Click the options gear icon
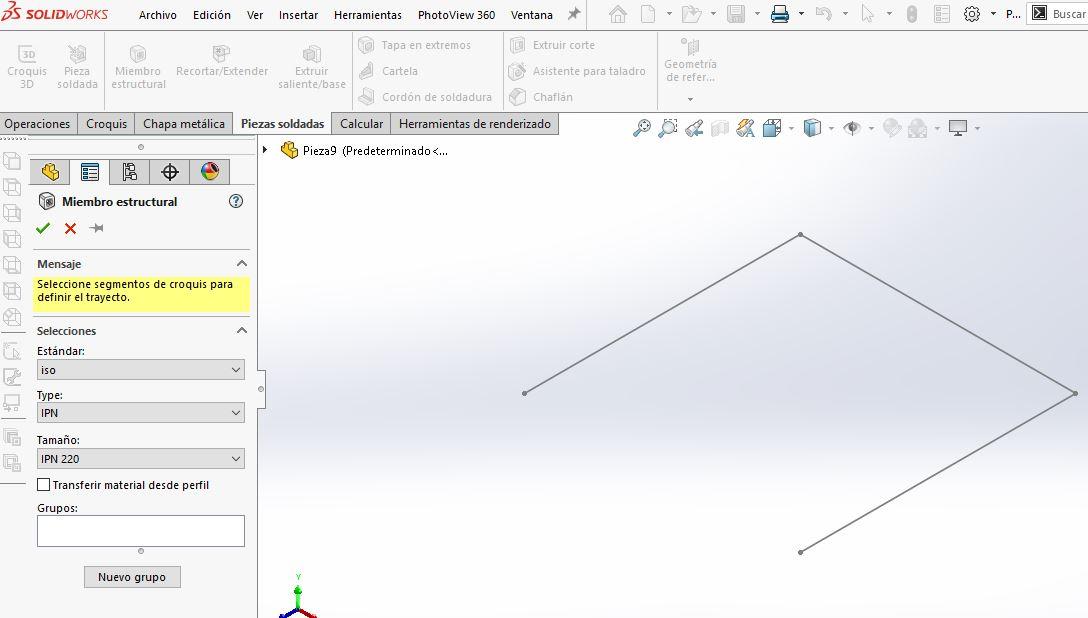The height and width of the screenshot is (618, 1088). pyautogui.click(x=971, y=14)
